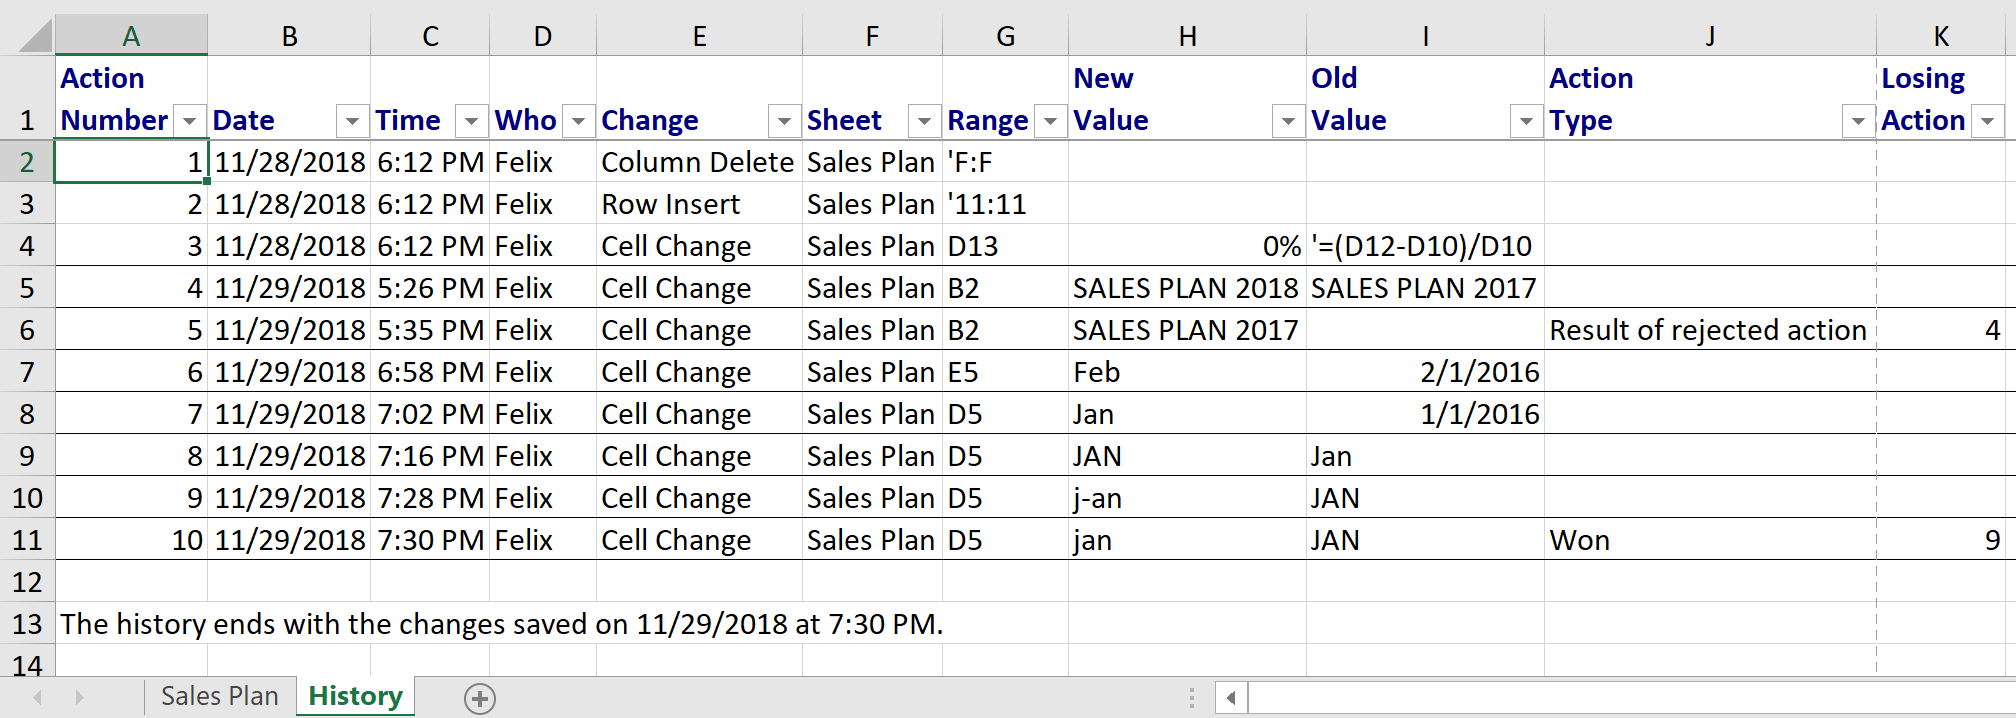The width and height of the screenshot is (2016, 718).
Task: Open Losing Action filter dropdown
Action: pyautogui.click(x=1987, y=122)
